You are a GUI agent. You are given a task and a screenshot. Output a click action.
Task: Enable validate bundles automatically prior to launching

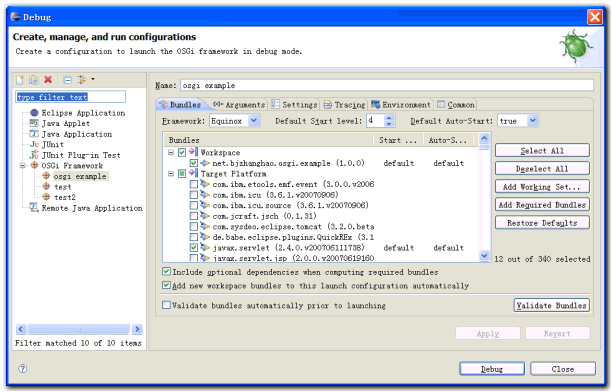pos(167,305)
